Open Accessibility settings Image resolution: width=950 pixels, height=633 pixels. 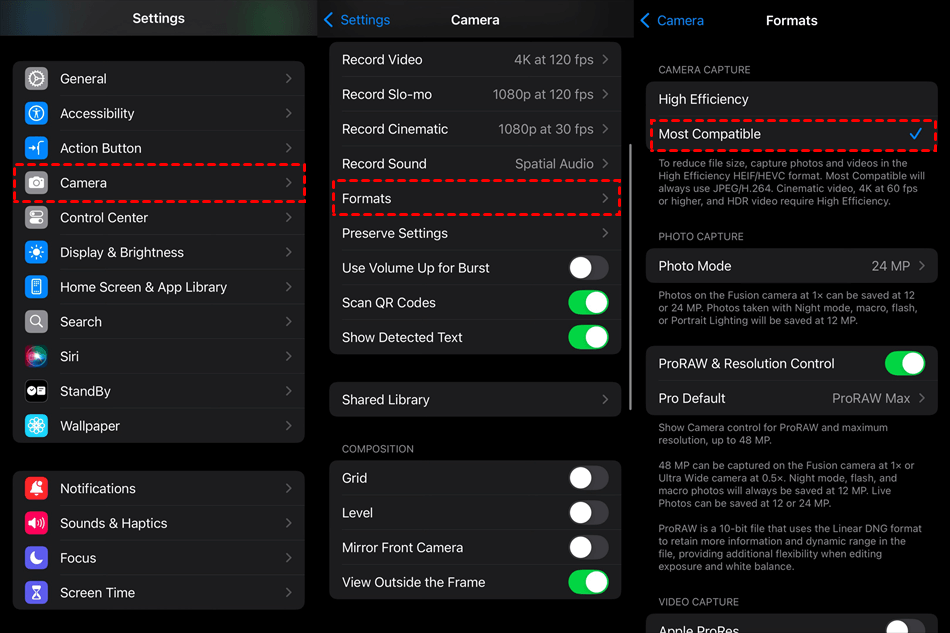point(159,113)
